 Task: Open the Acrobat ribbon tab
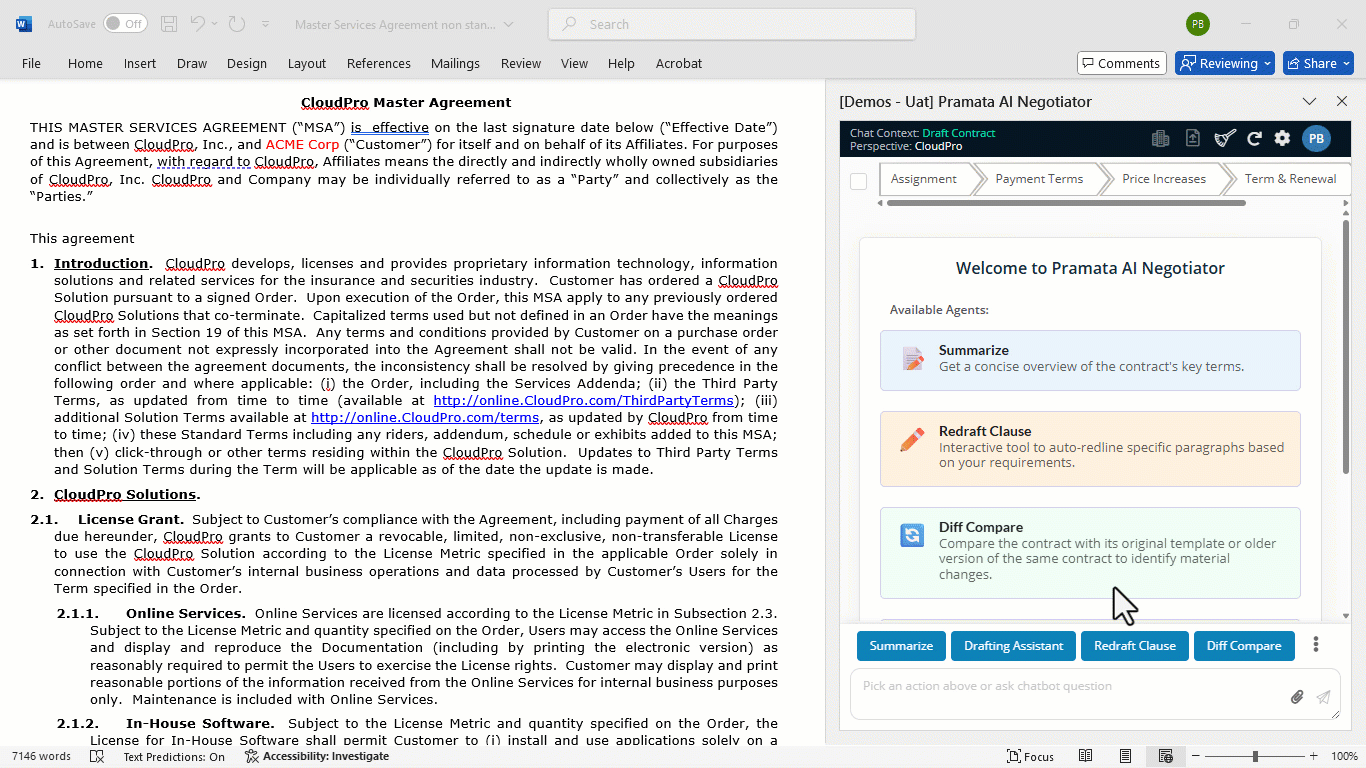pyautogui.click(x=679, y=63)
